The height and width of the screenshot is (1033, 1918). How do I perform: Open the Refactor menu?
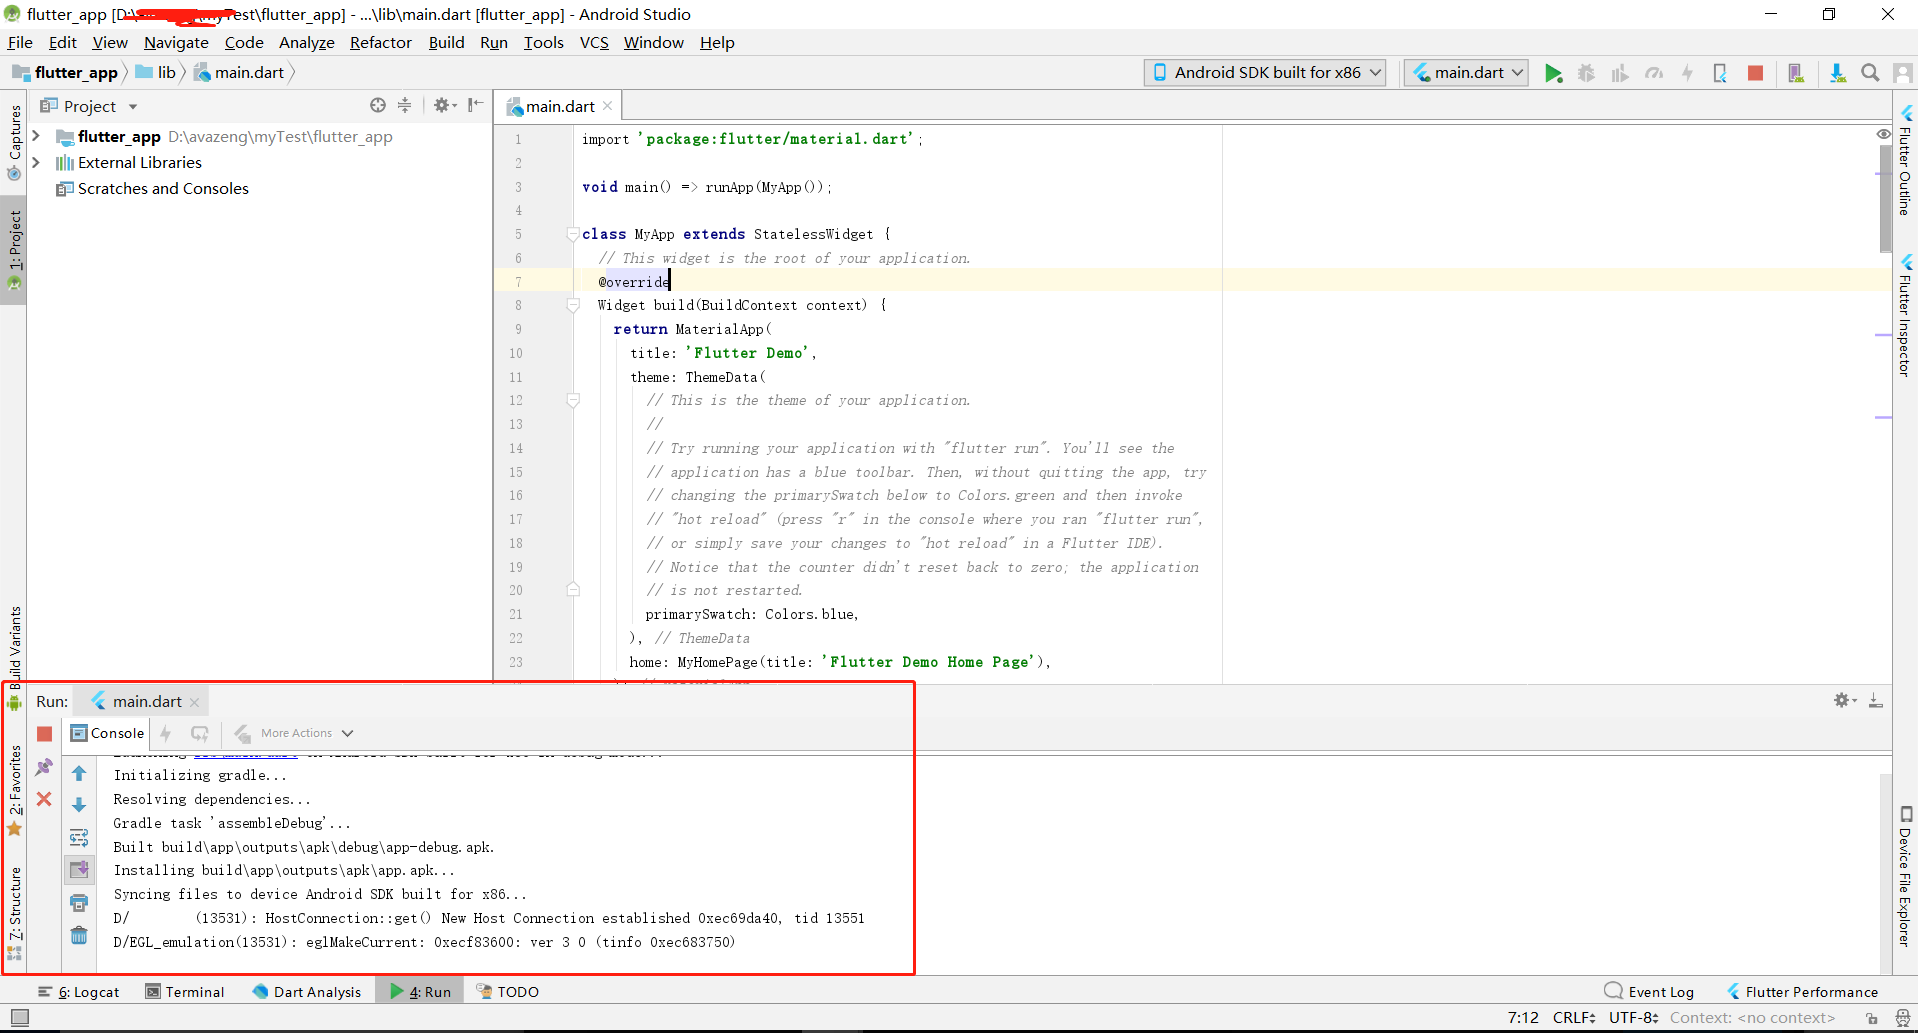pos(380,42)
